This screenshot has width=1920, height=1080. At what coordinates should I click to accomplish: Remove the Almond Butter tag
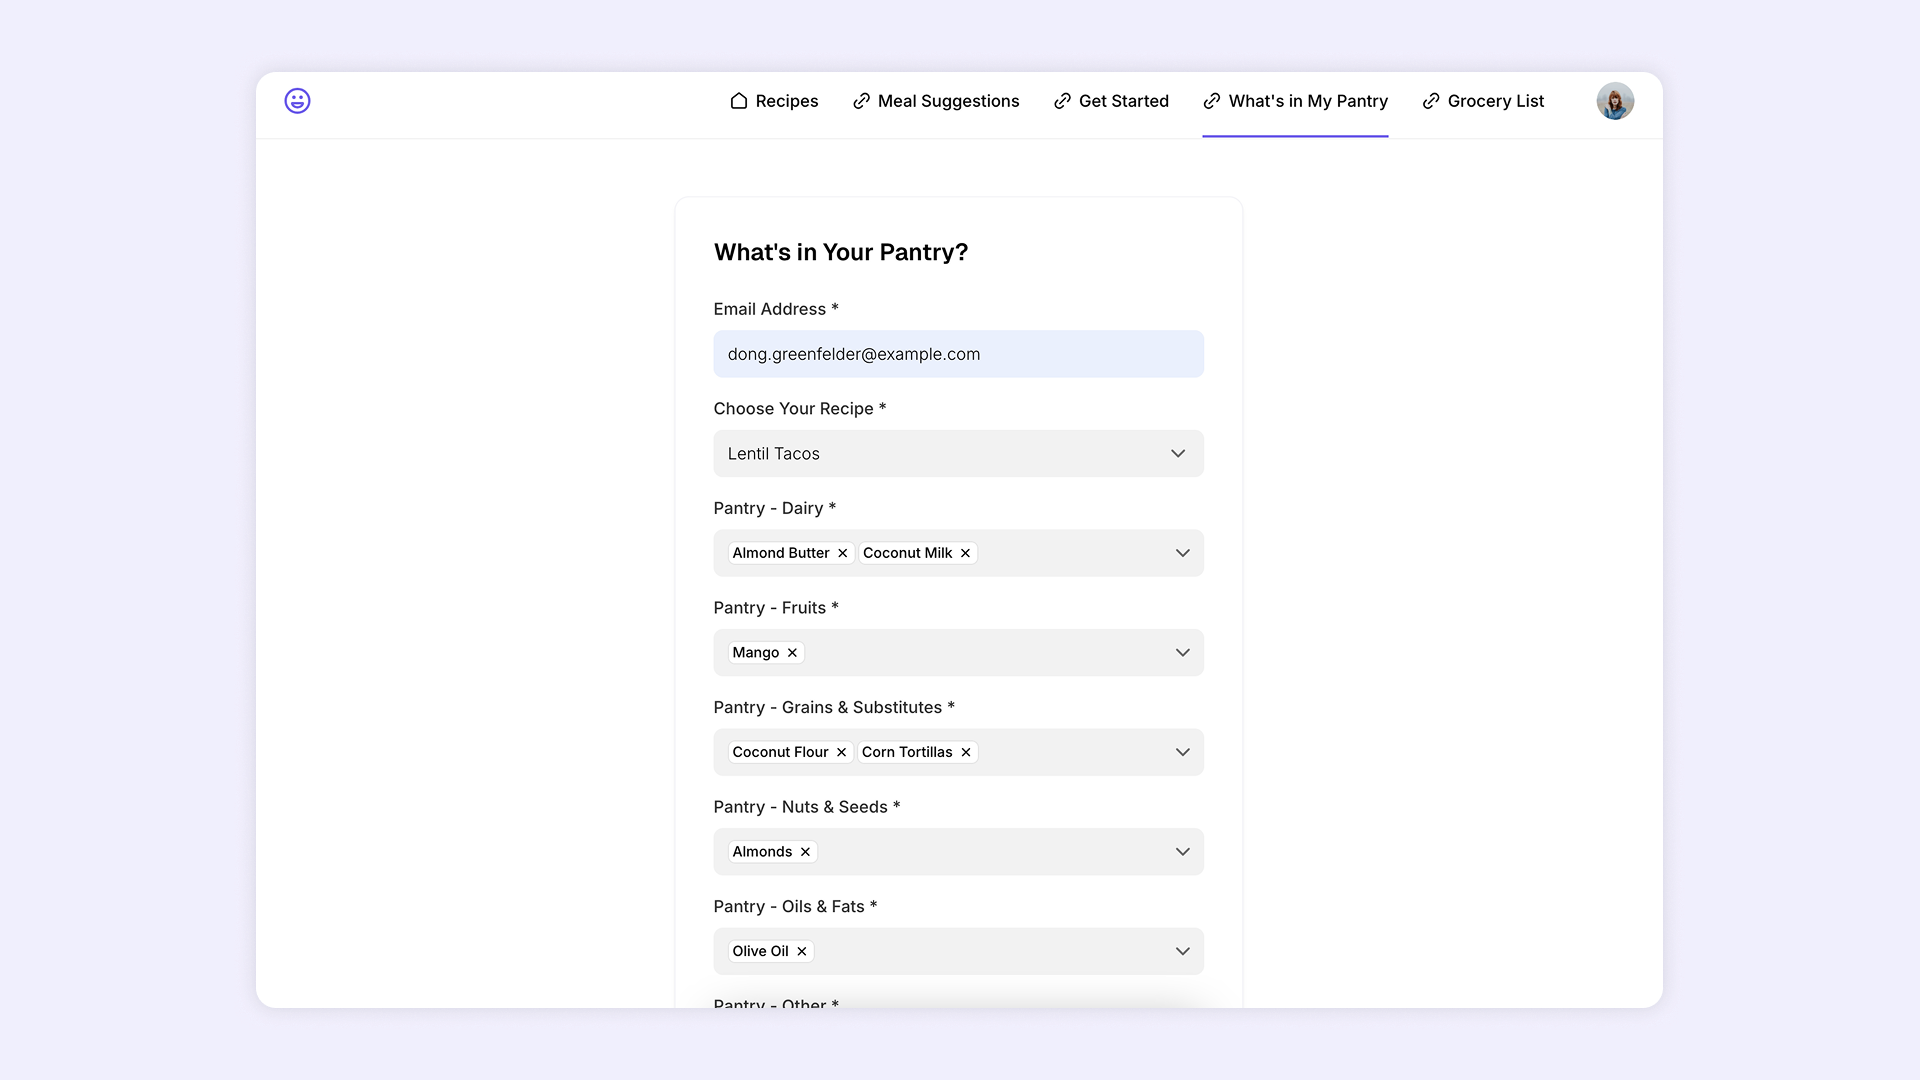843,553
